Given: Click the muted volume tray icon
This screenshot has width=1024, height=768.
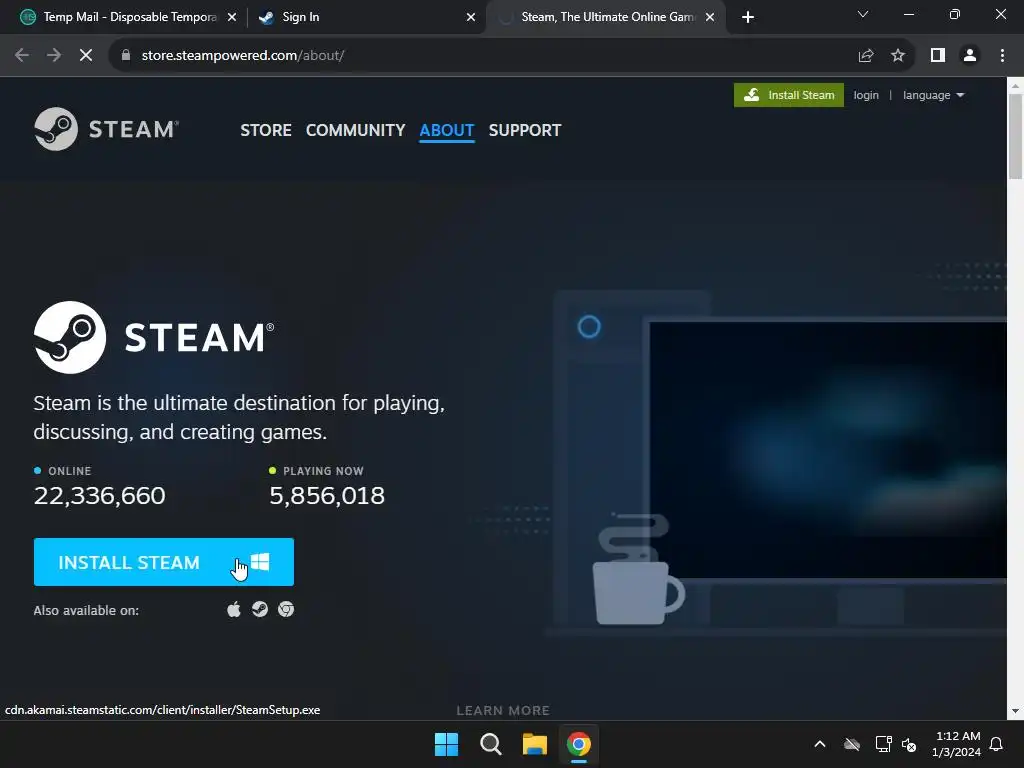Looking at the screenshot, I should (908, 744).
